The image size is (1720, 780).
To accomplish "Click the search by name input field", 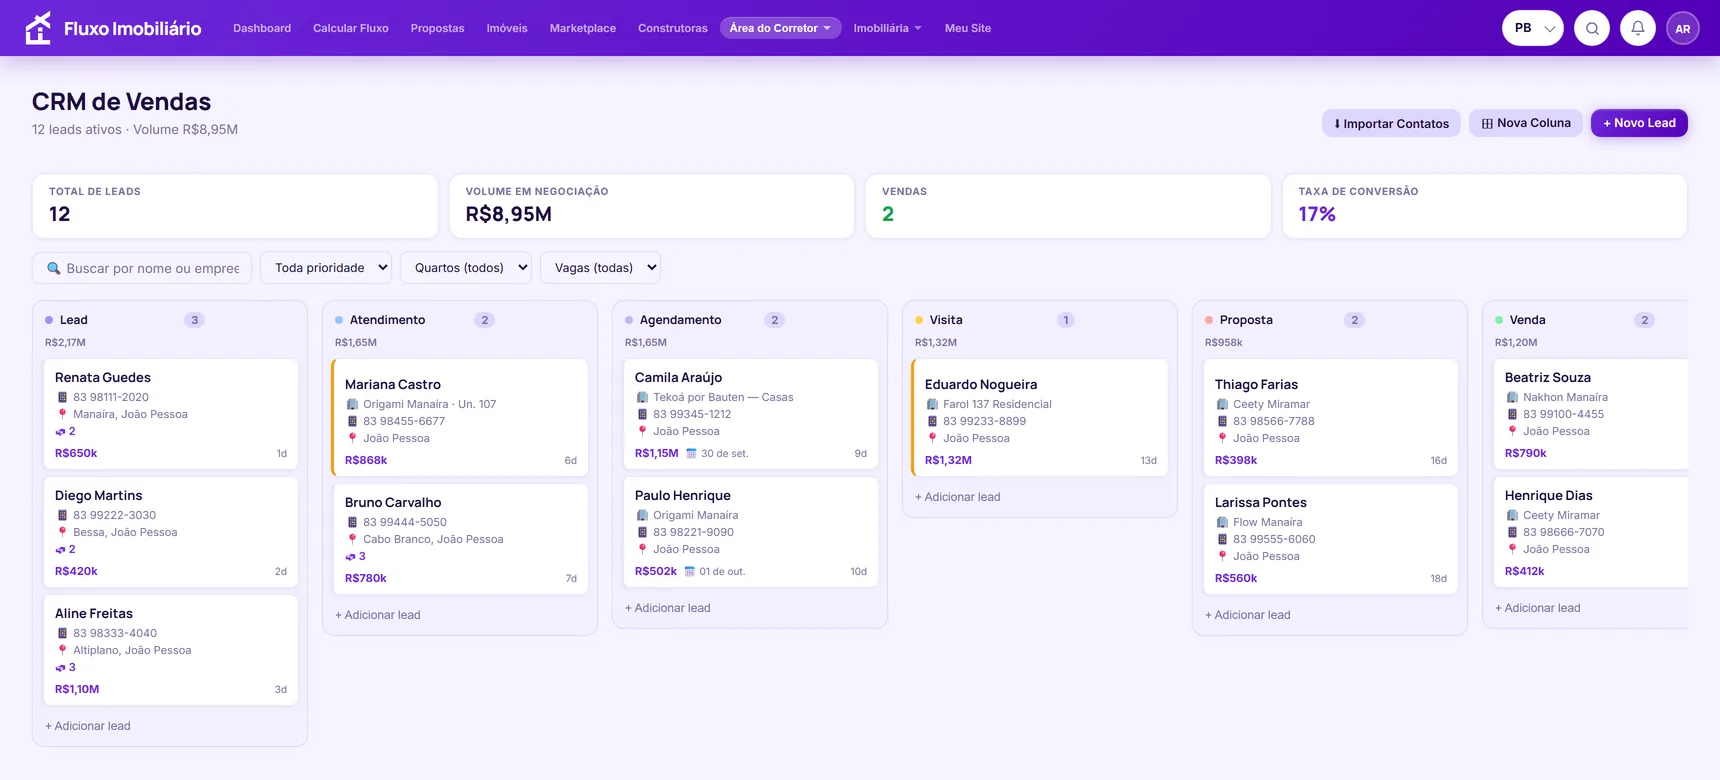I will (142, 268).
